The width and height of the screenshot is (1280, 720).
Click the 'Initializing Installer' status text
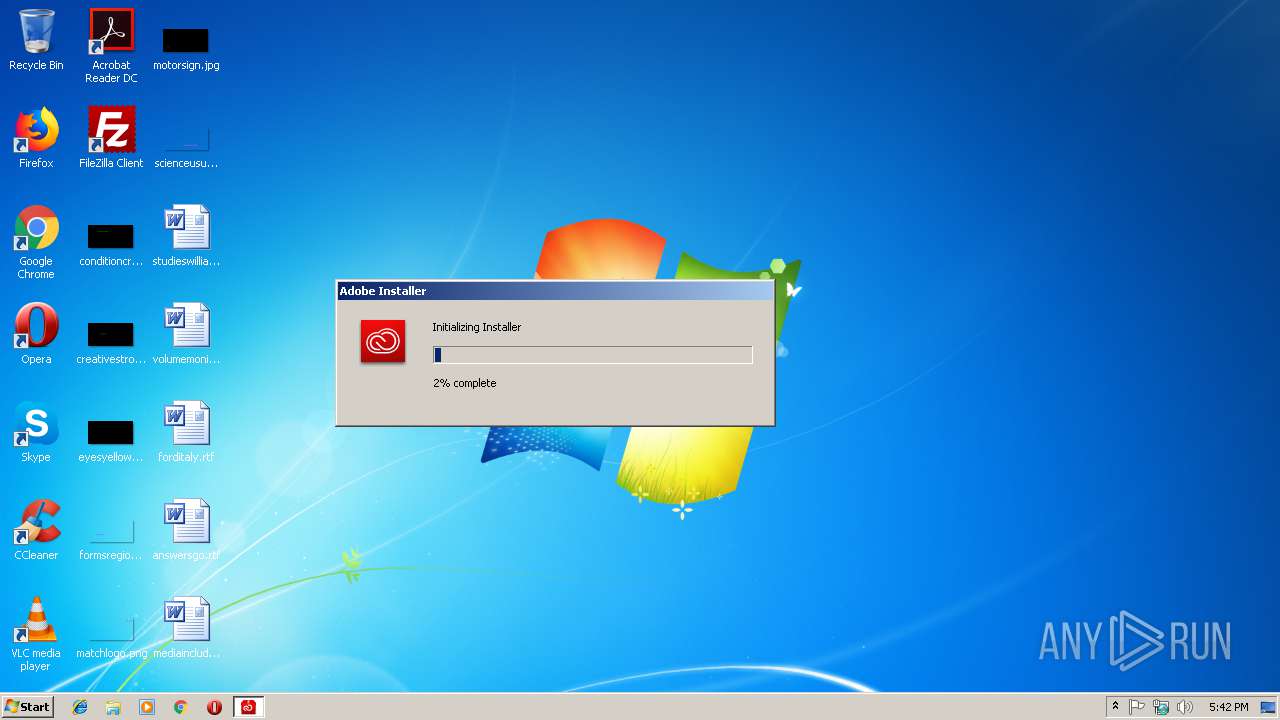477,327
